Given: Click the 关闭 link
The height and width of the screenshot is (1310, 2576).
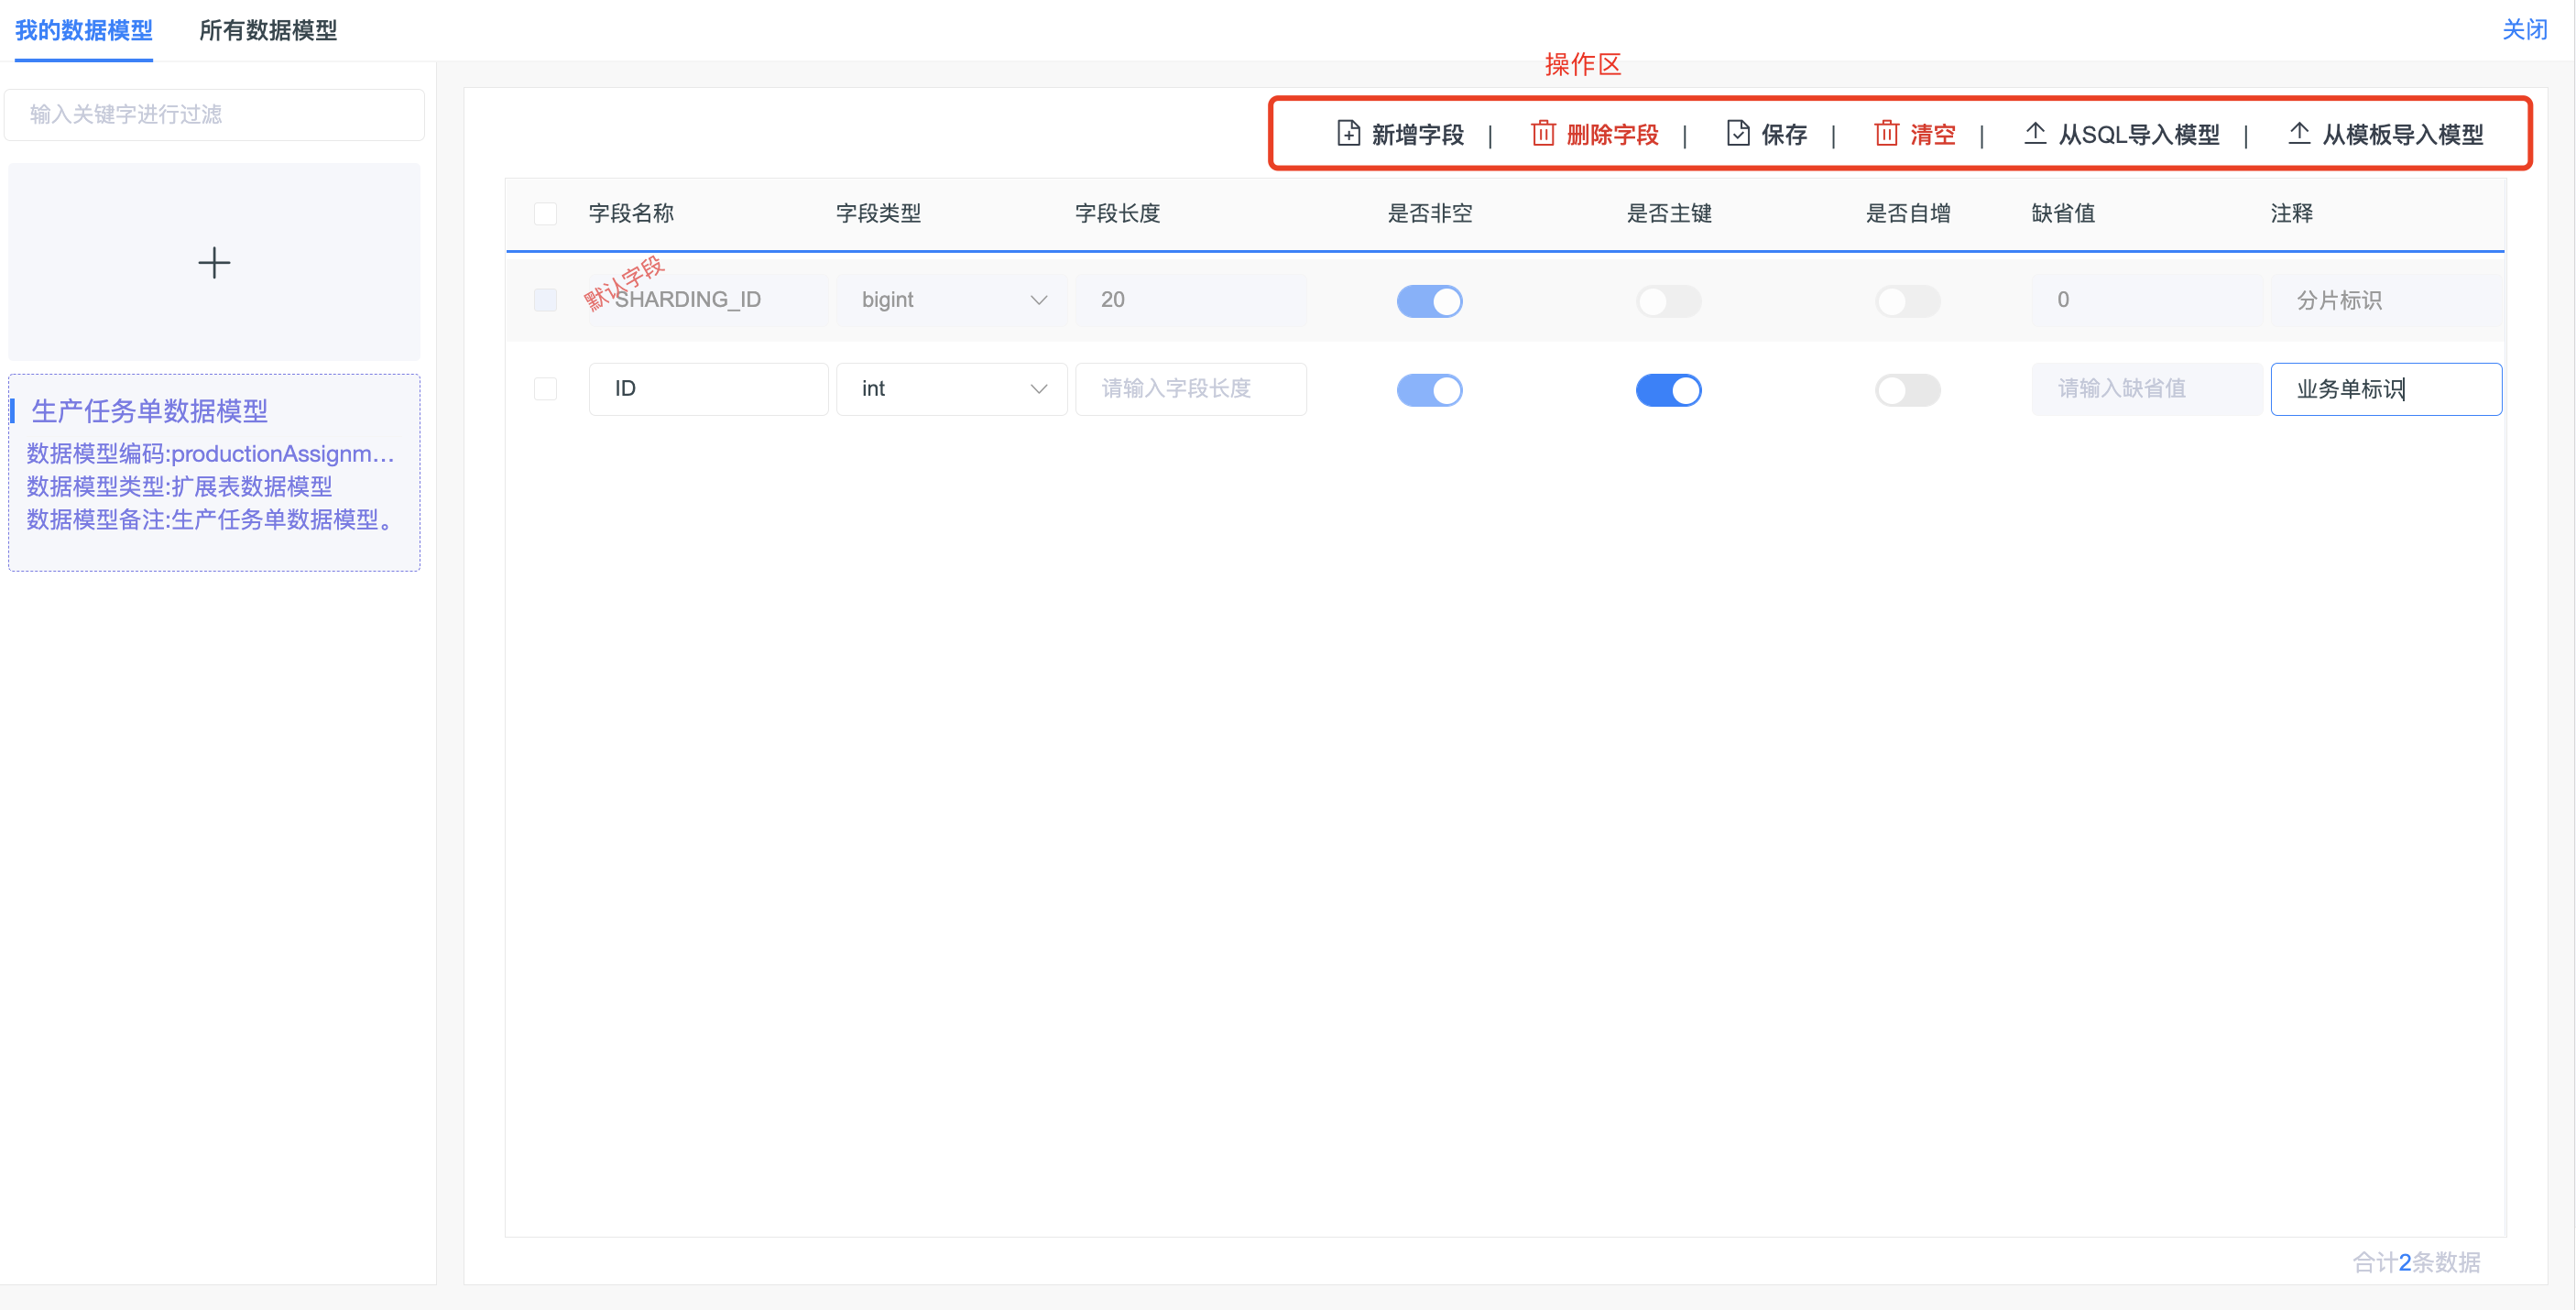Looking at the screenshot, I should (x=2524, y=29).
